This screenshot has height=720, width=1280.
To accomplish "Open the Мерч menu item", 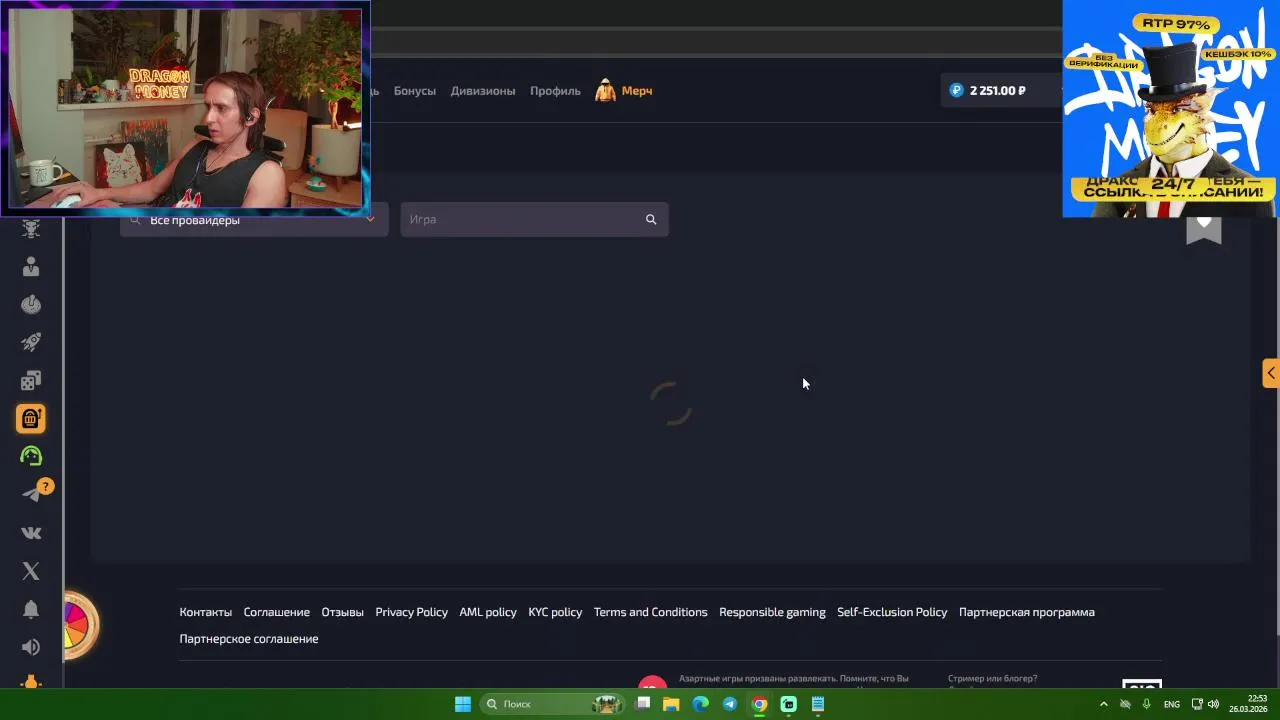I will pyautogui.click(x=637, y=90).
